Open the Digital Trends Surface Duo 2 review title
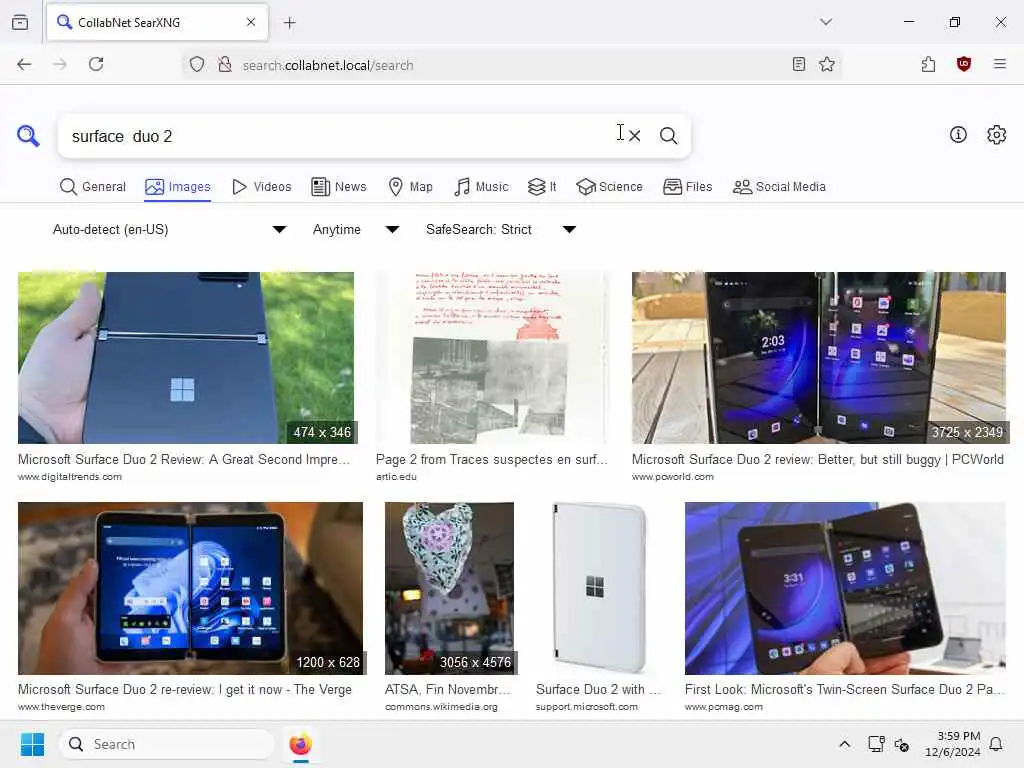 click(x=184, y=459)
